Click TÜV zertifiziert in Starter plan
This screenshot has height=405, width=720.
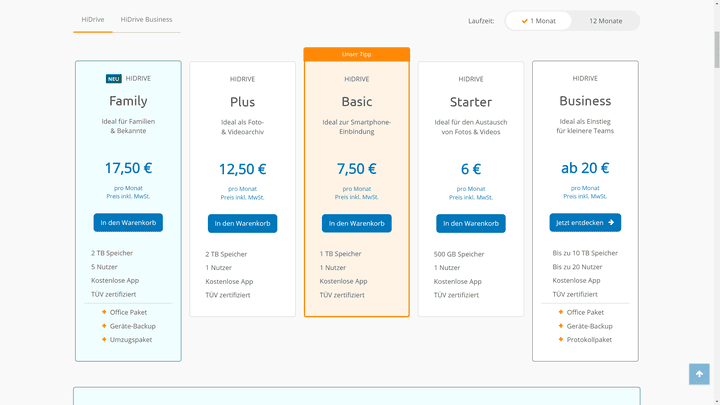456,295
